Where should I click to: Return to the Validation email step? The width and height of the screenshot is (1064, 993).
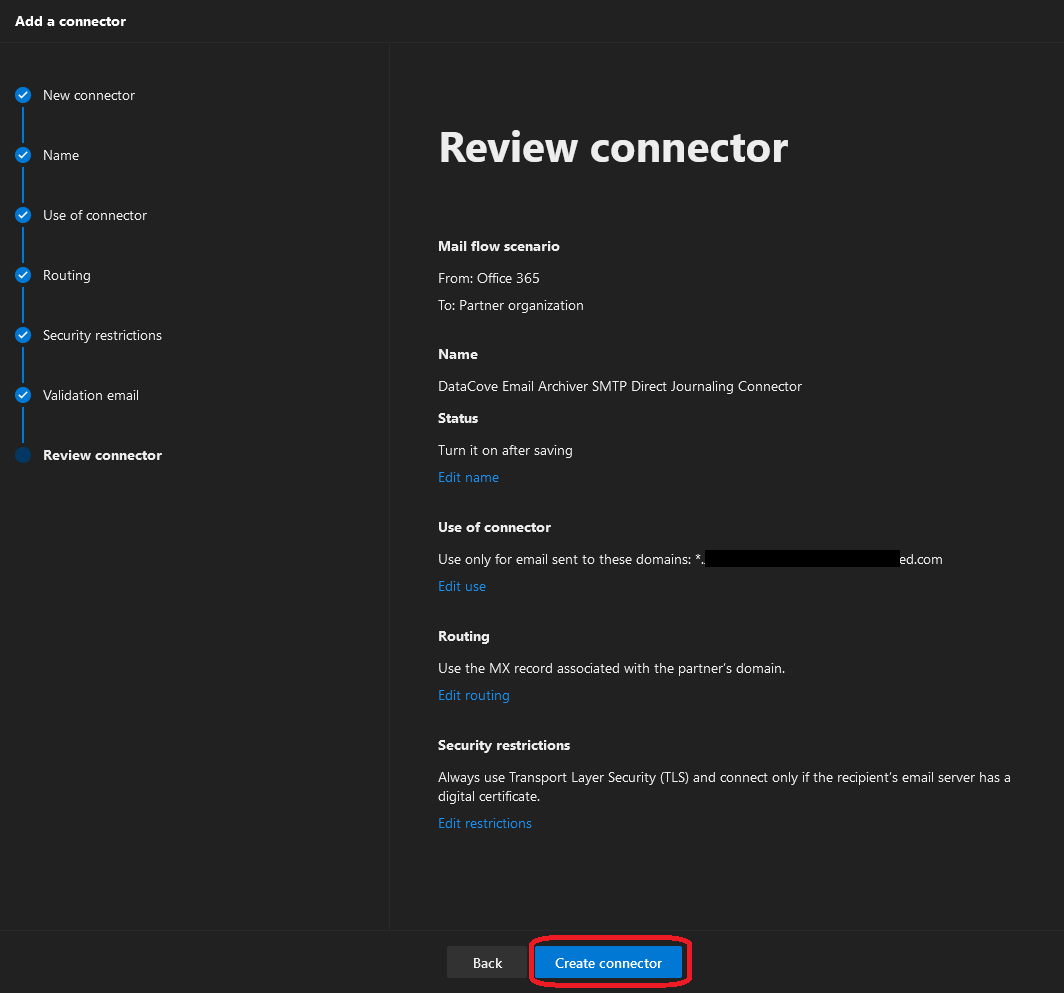[91, 395]
